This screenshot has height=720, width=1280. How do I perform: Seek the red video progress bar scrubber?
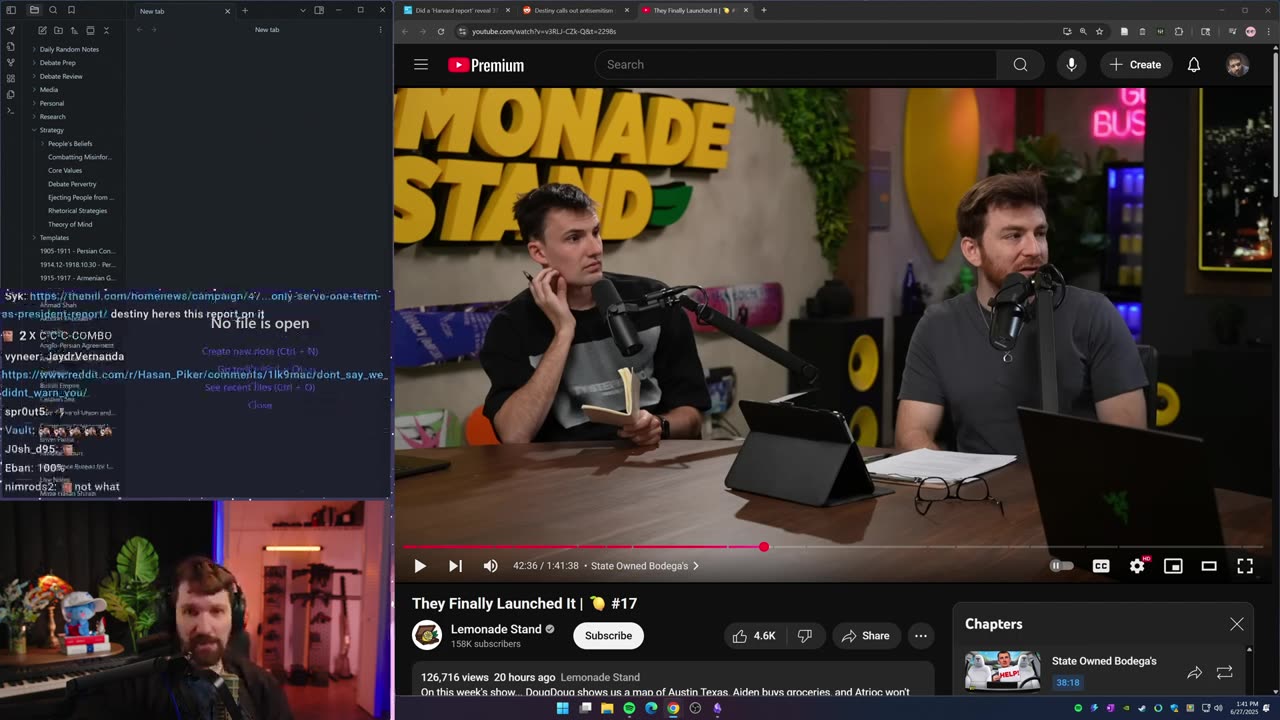coord(764,547)
